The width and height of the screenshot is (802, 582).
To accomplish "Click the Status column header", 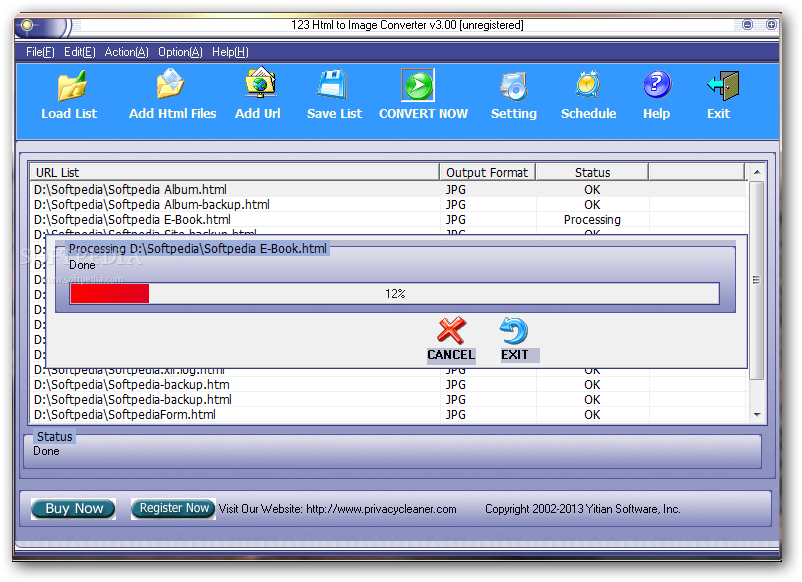I will point(592,172).
